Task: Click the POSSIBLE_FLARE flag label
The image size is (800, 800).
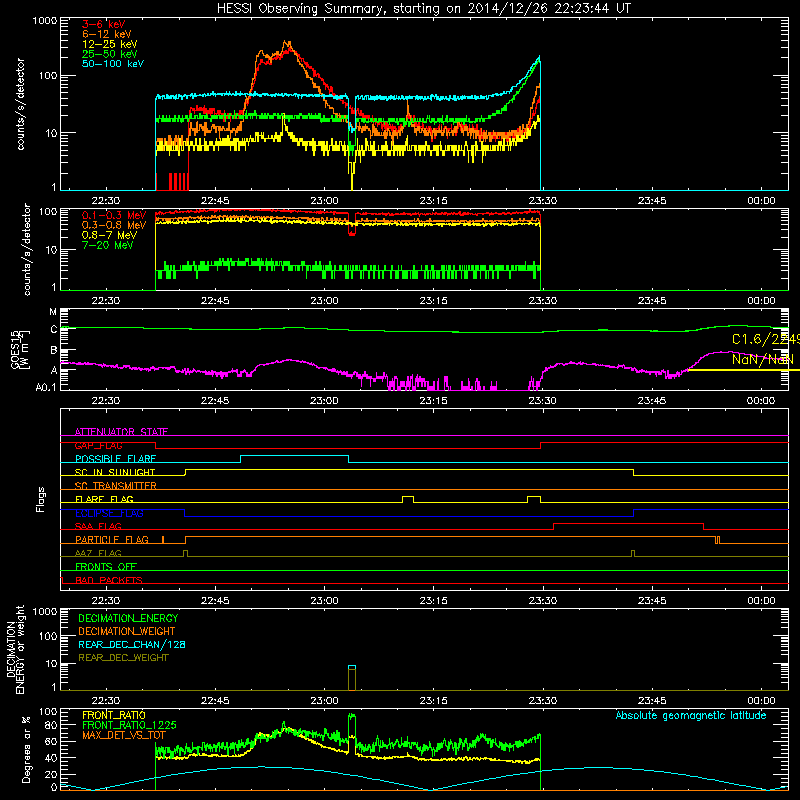Action: (115, 459)
